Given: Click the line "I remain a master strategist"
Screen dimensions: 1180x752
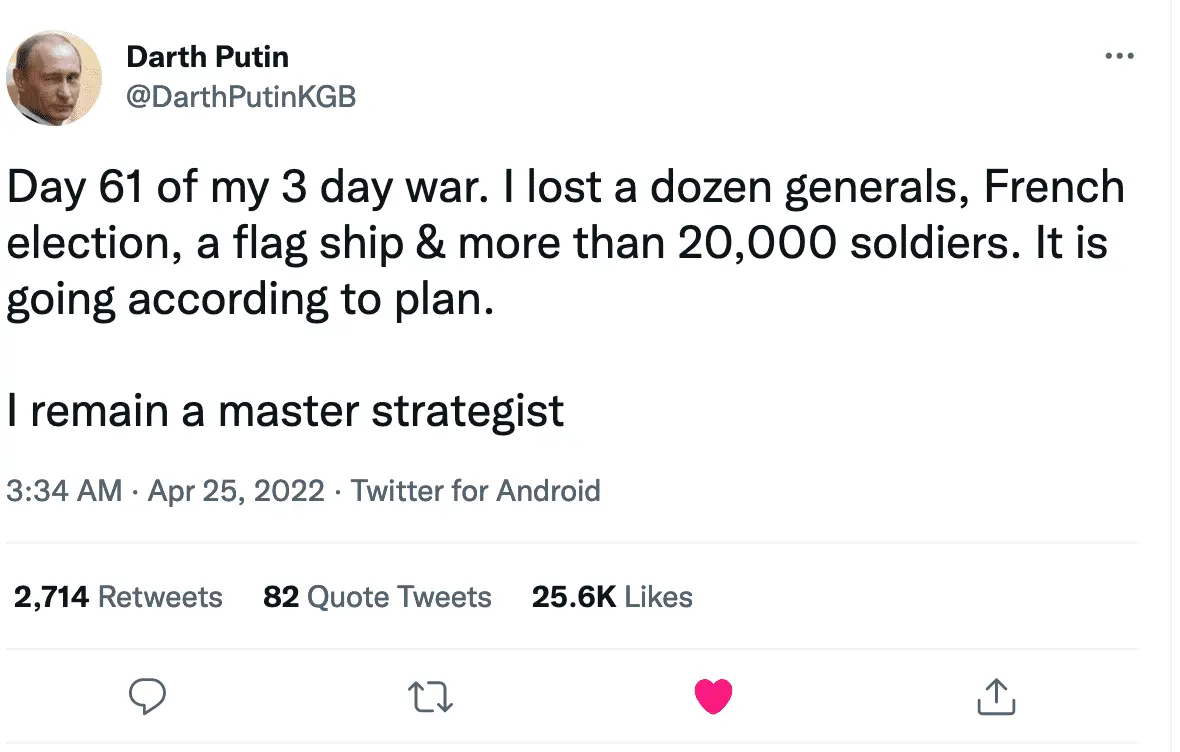Looking at the screenshot, I should [285, 411].
